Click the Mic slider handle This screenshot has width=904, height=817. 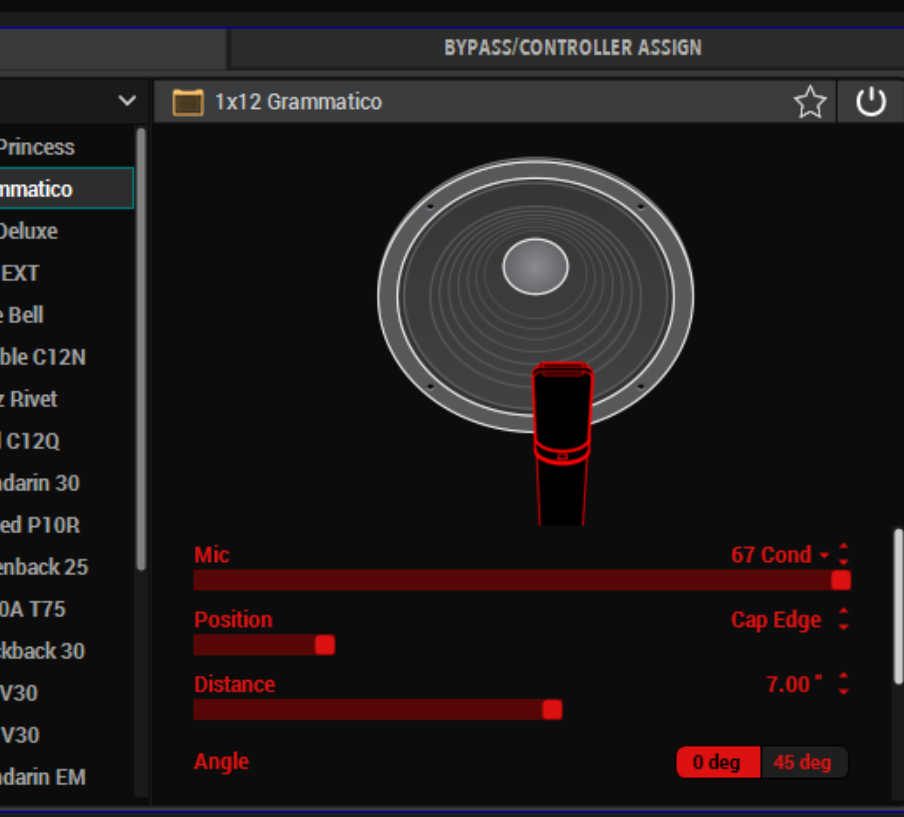tap(841, 580)
